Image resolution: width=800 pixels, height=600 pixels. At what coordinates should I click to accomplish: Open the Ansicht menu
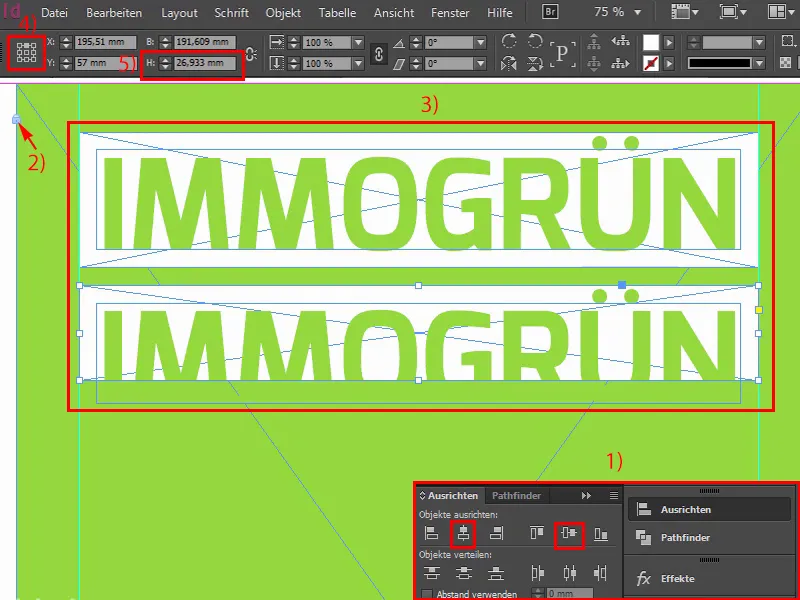click(394, 13)
